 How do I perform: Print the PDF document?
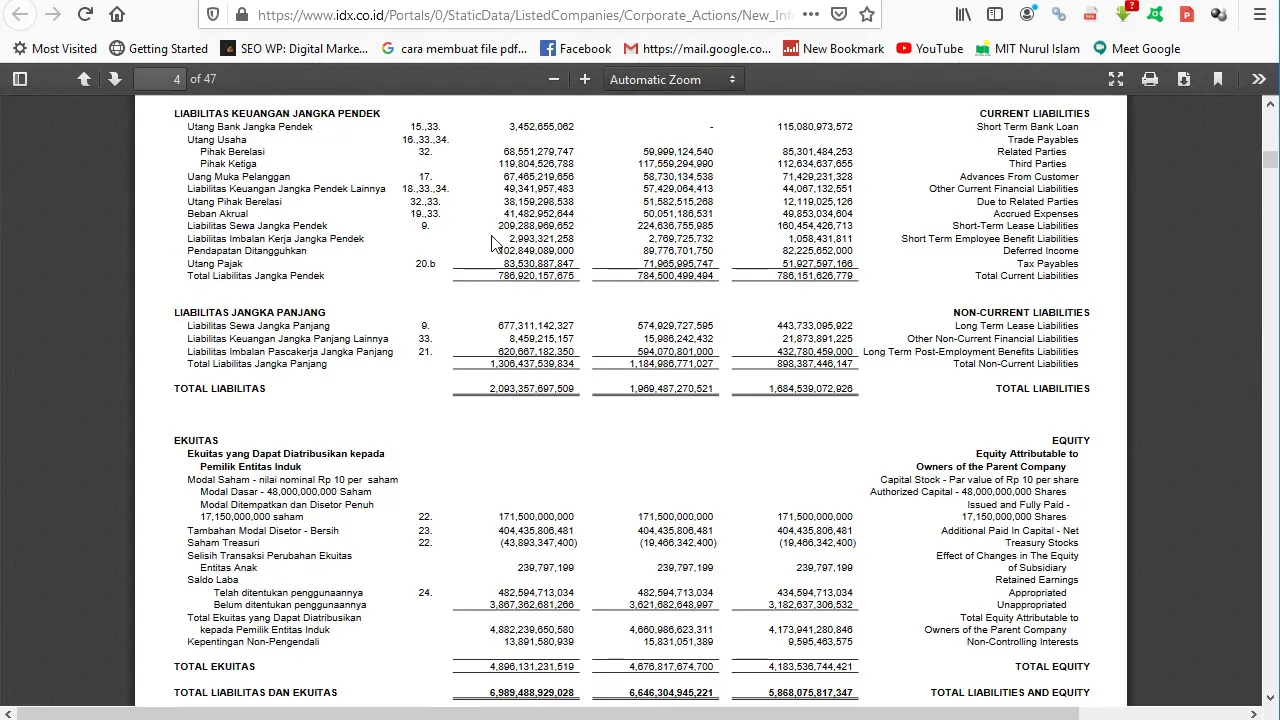click(1150, 79)
